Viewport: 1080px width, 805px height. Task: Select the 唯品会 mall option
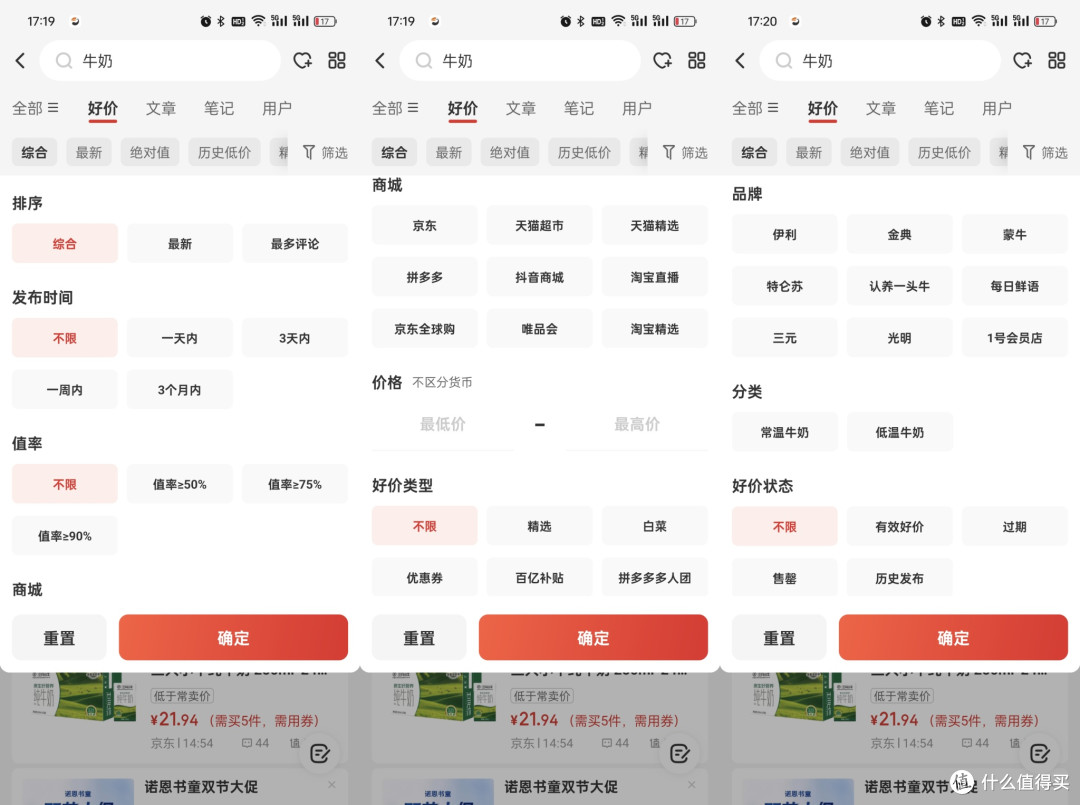point(539,328)
